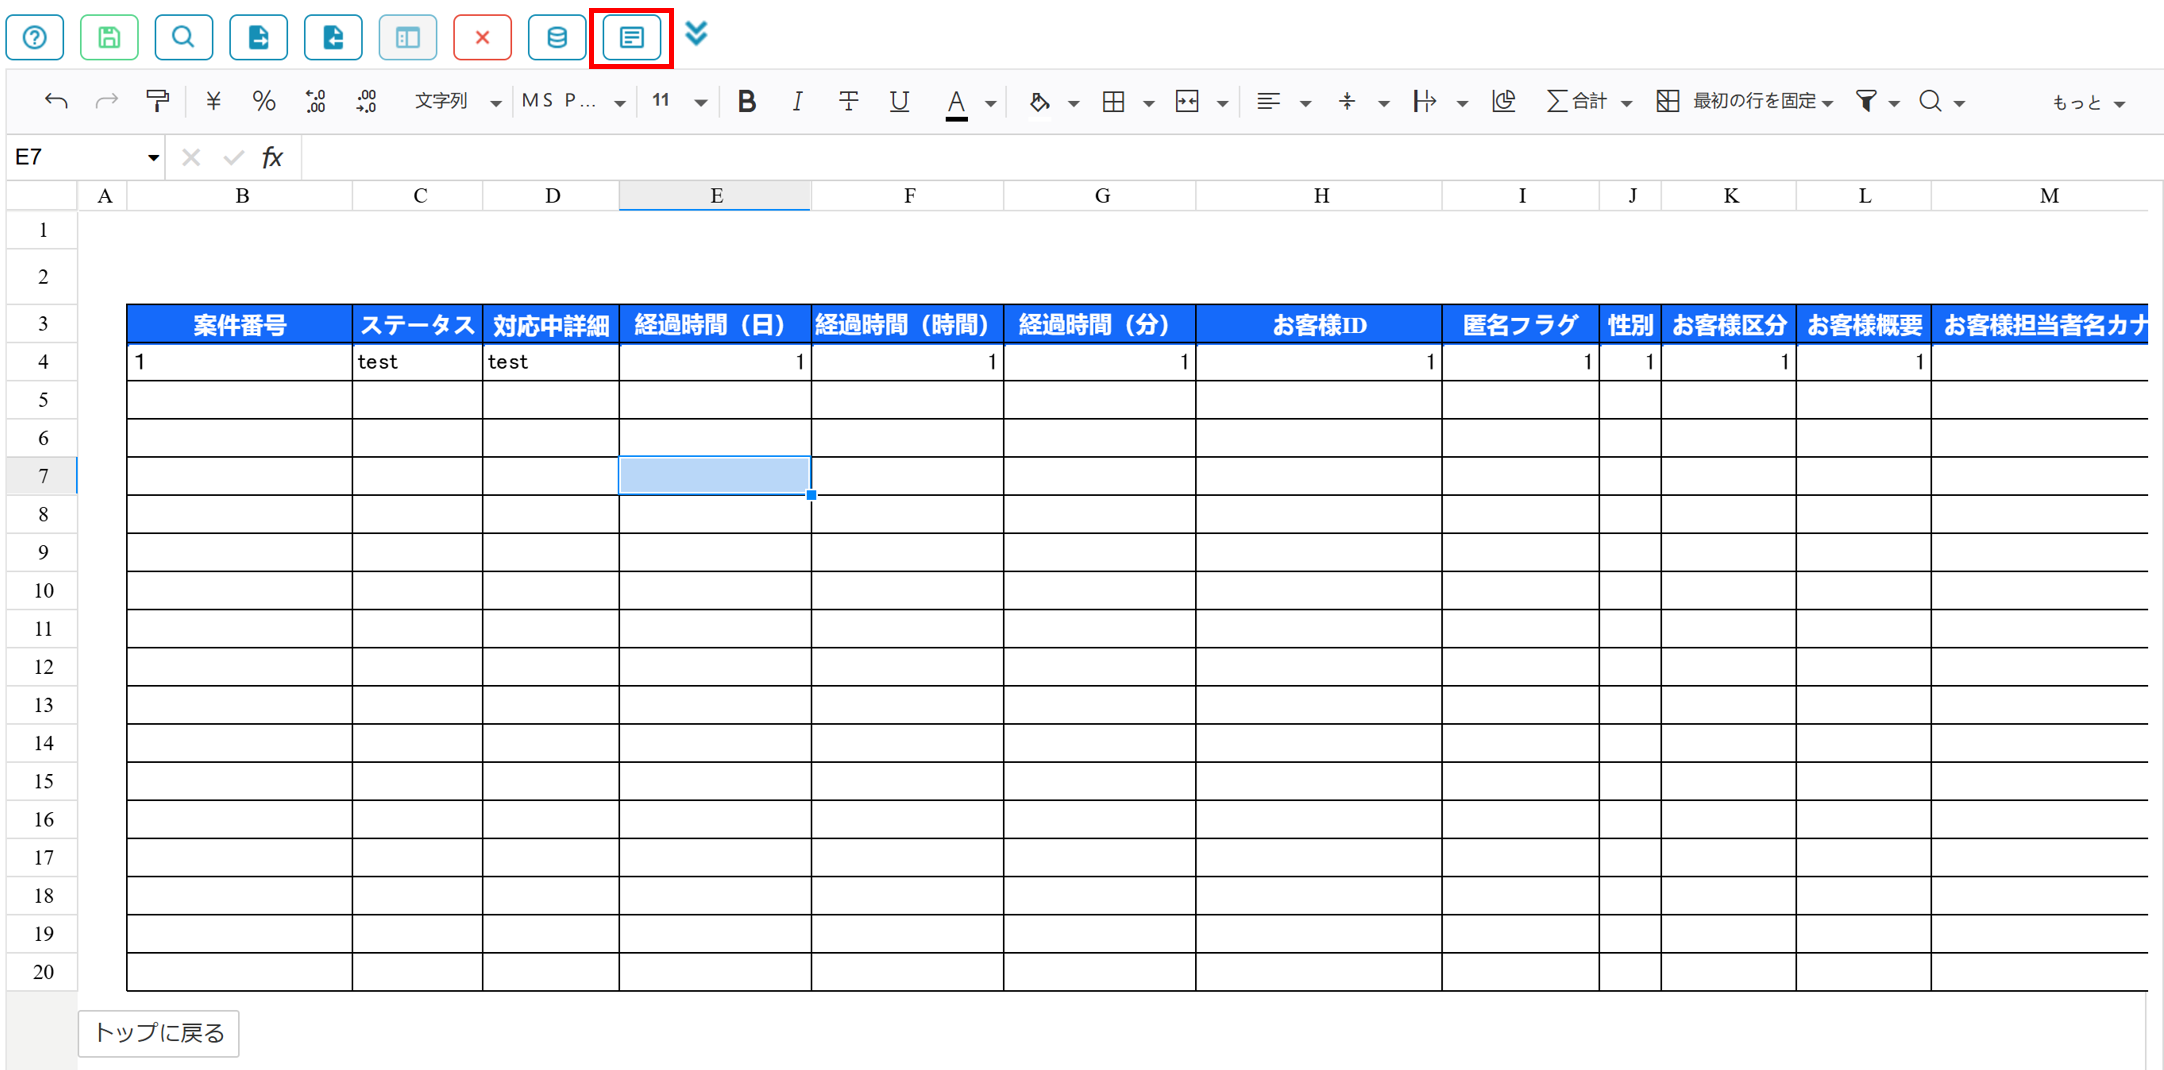This screenshot has width=2164, height=1070.
Task: Redo the last action
Action: [x=107, y=101]
